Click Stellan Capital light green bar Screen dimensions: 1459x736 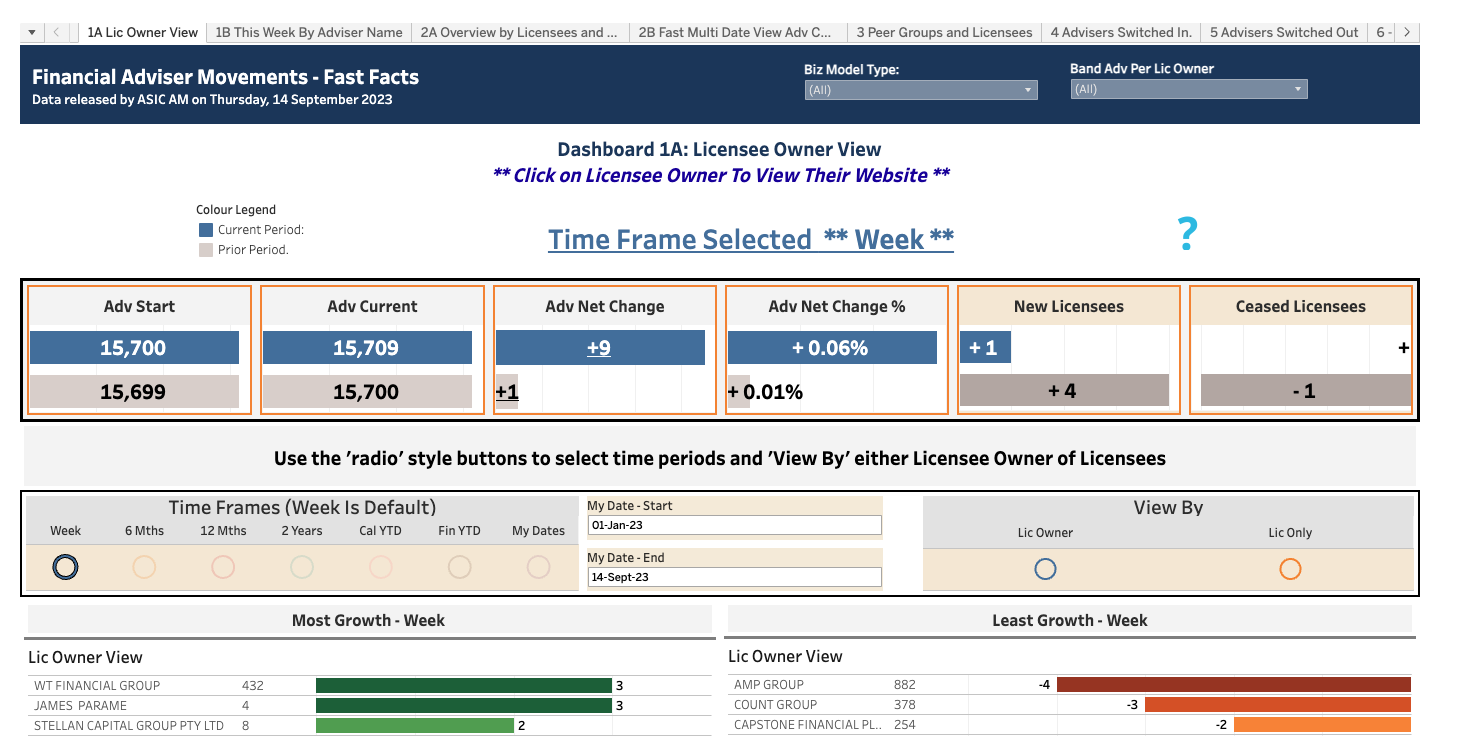tap(415, 725)
